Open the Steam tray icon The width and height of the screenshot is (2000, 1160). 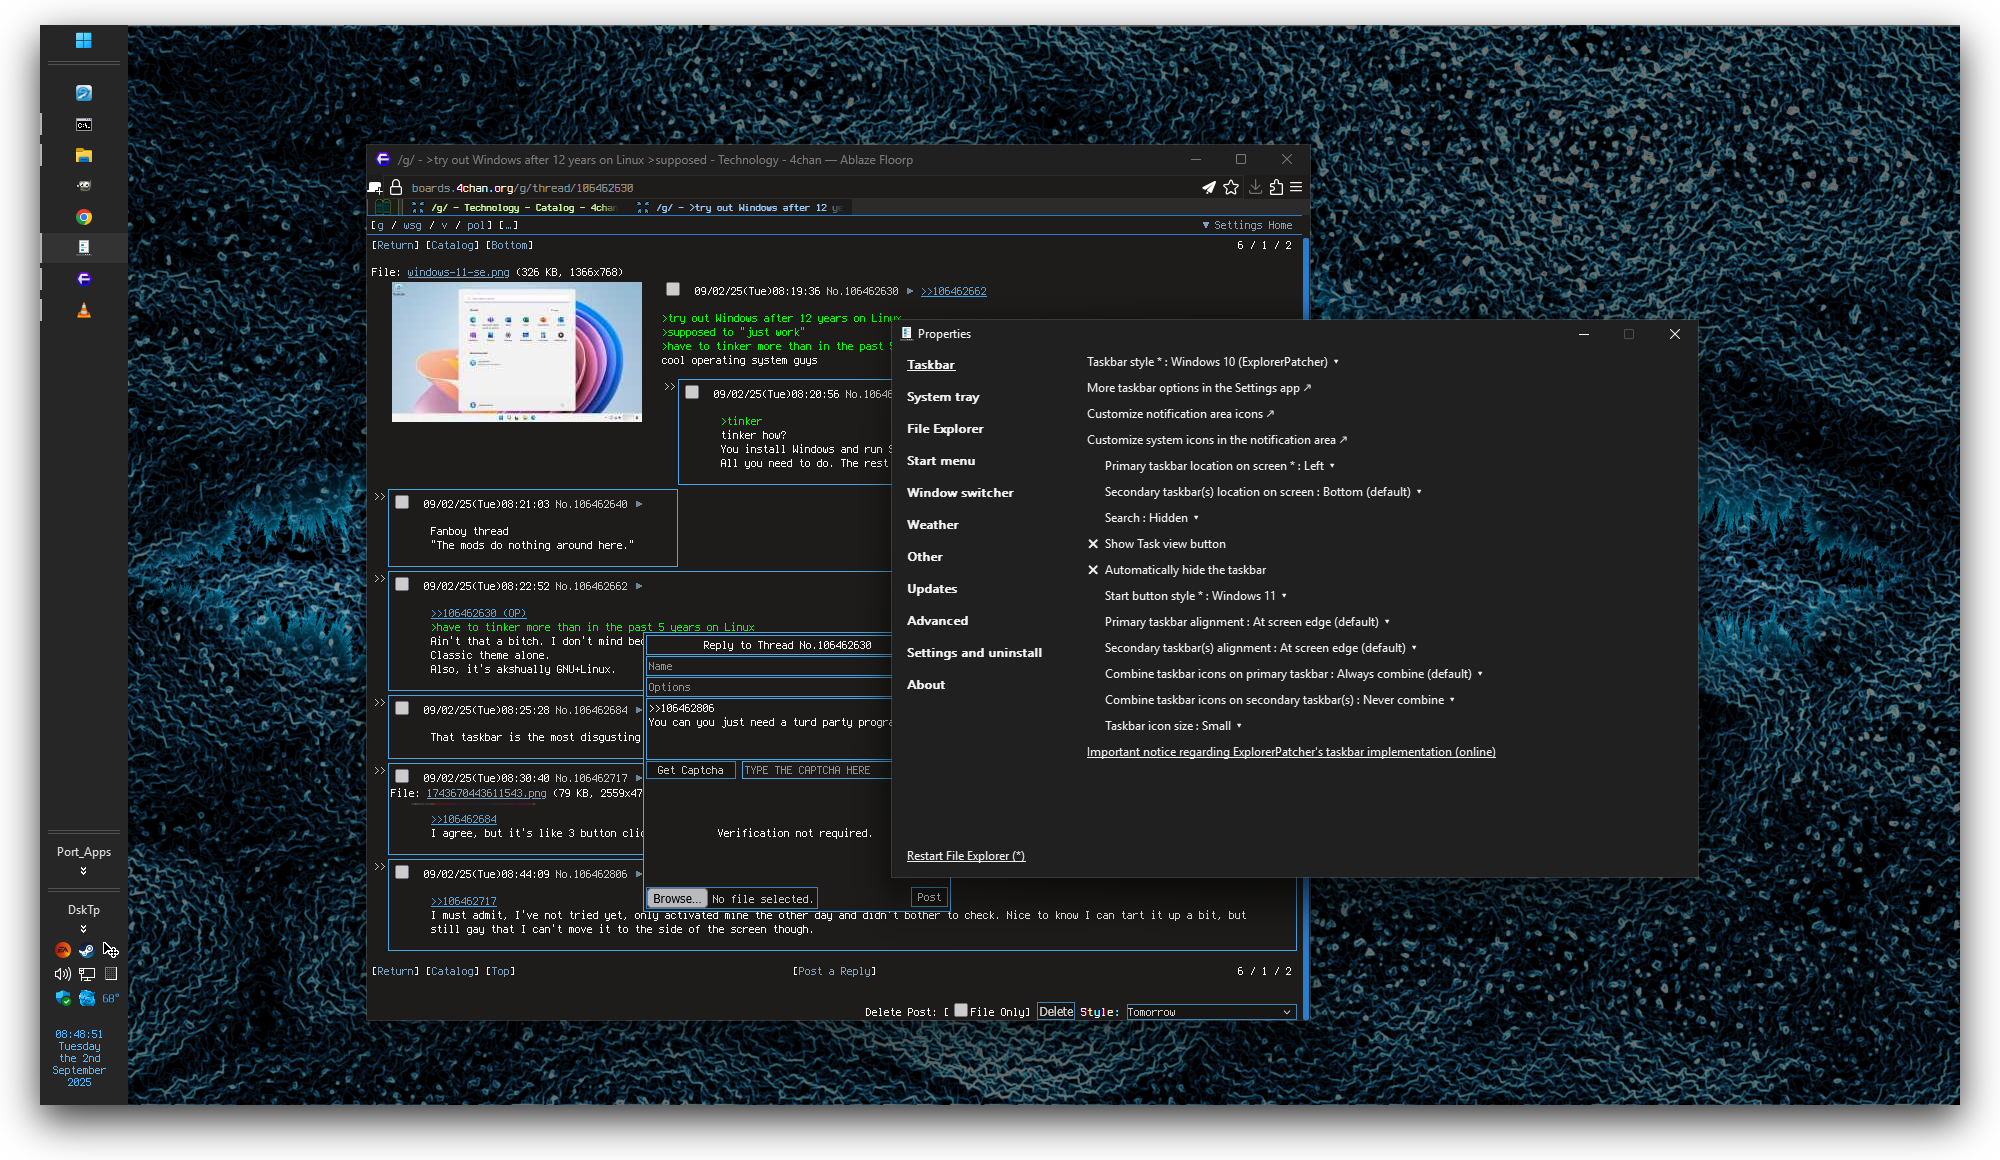[x=87, y=950]
